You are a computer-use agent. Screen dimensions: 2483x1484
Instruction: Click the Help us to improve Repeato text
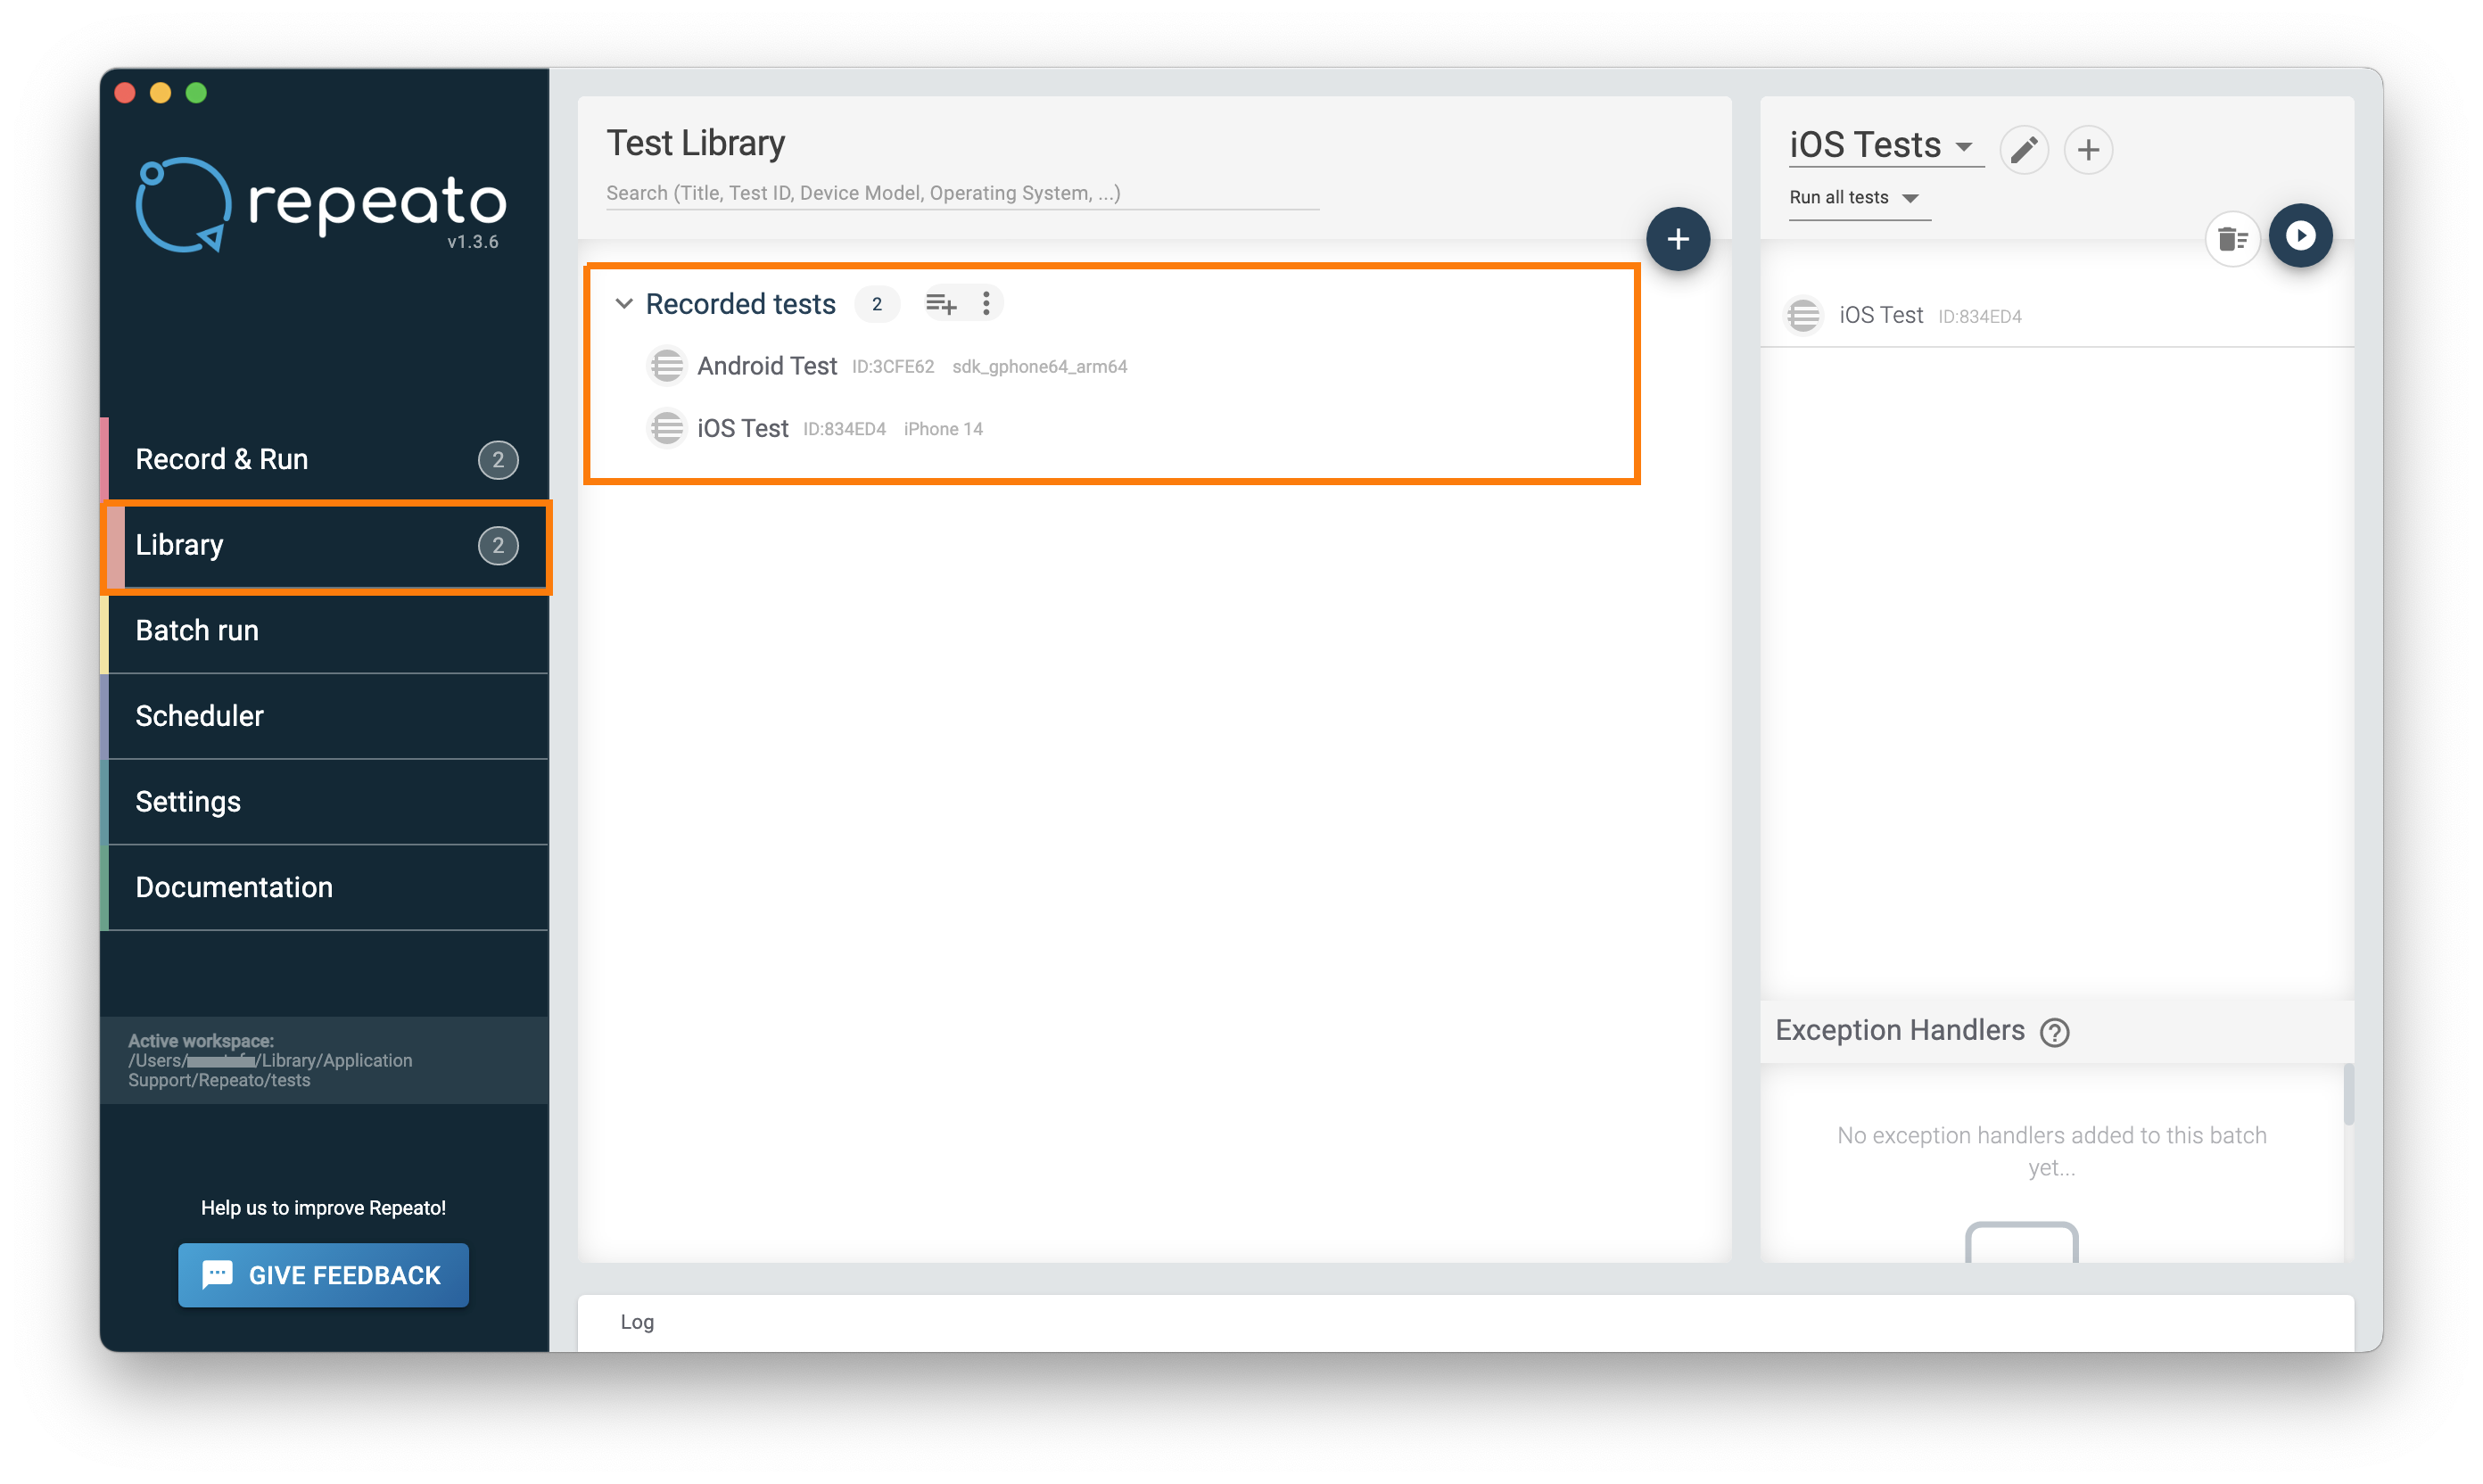click(323, 1208)
